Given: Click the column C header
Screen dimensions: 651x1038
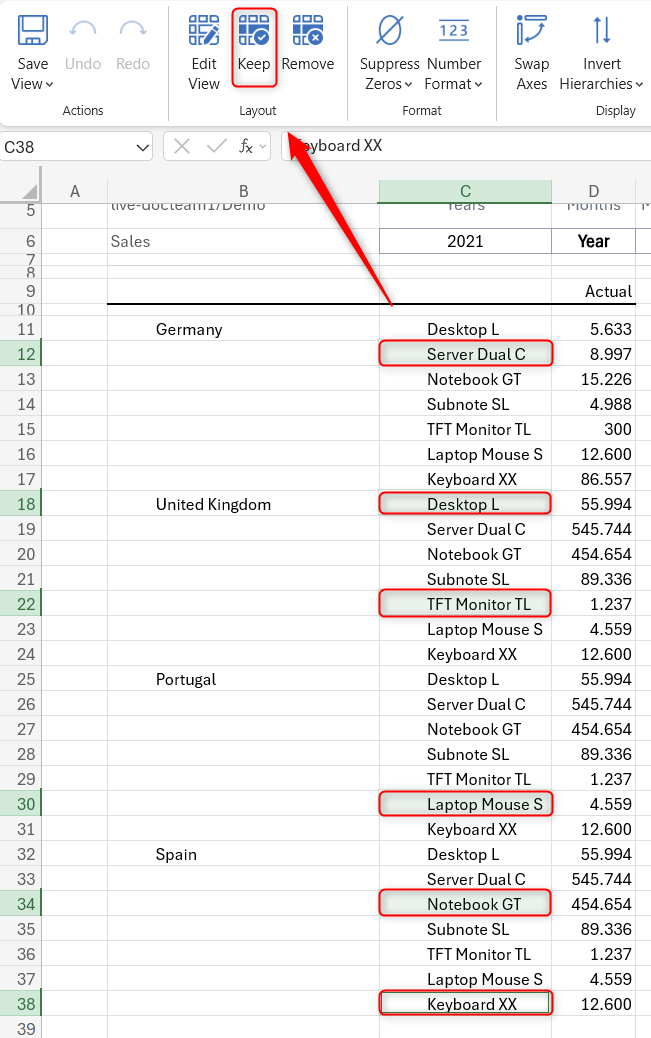Looking at the screenshot, I should [464, 191].
